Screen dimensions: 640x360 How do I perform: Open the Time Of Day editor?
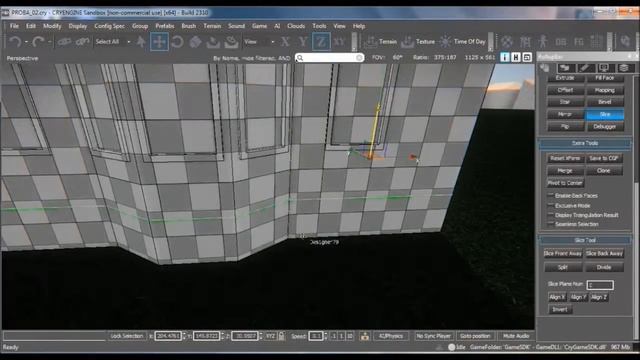tap(463, 42)
